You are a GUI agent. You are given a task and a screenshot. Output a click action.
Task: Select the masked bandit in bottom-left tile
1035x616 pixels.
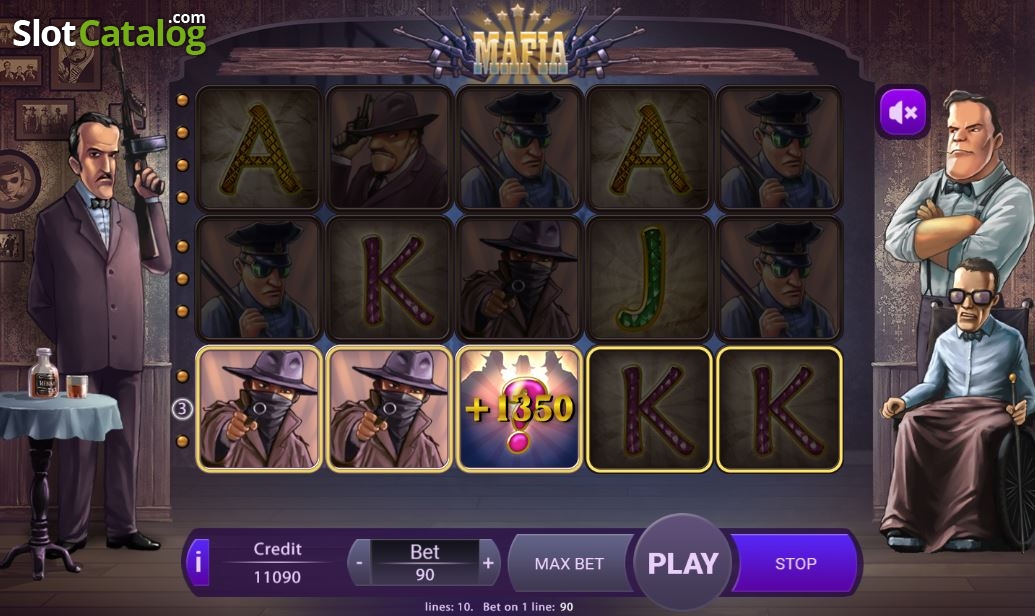(x=259, y=409)
